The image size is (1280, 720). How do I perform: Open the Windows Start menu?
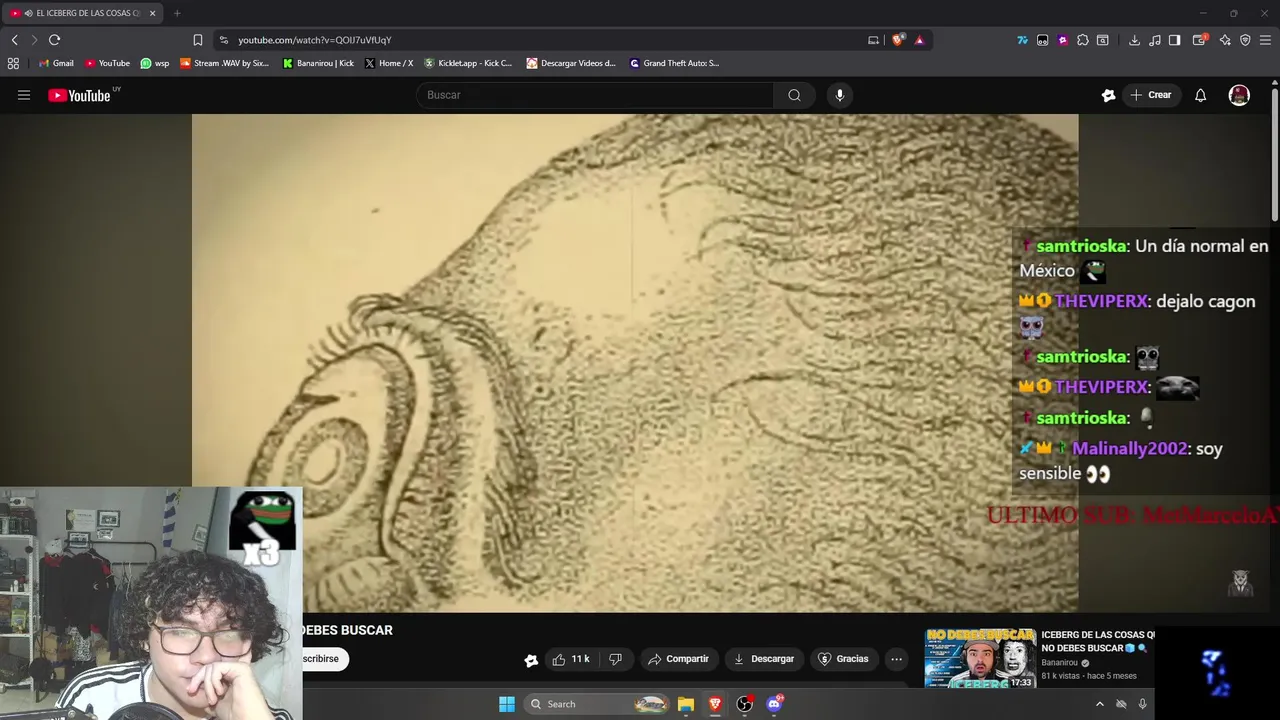[507, 704]
